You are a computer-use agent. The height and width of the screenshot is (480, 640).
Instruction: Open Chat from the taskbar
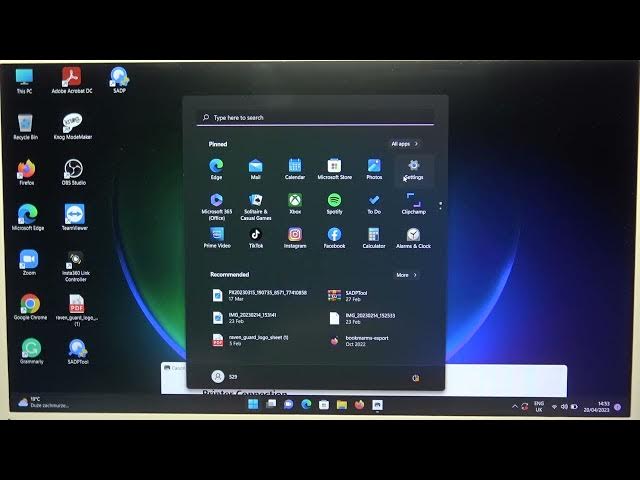tap(288, 404)
